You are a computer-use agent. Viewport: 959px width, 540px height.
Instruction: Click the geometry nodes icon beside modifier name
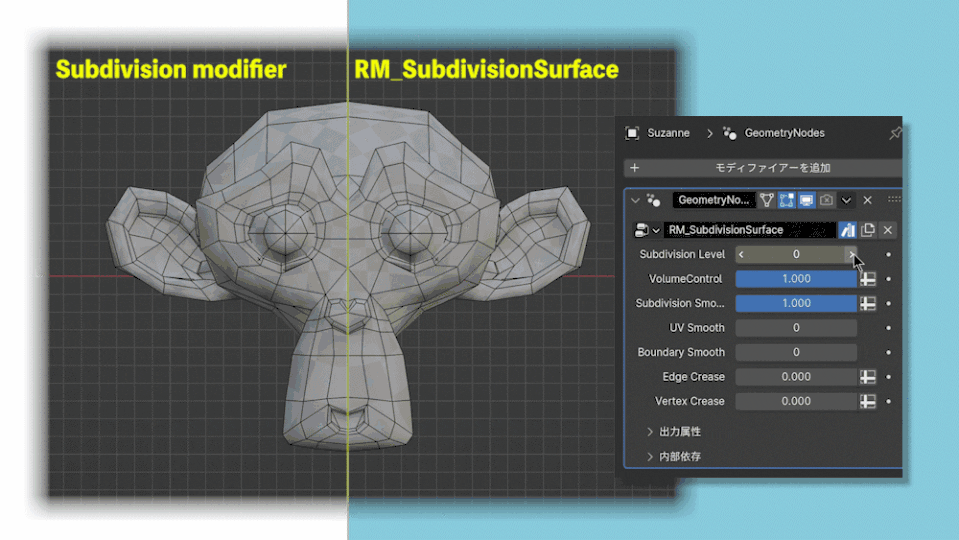point(654,200)
